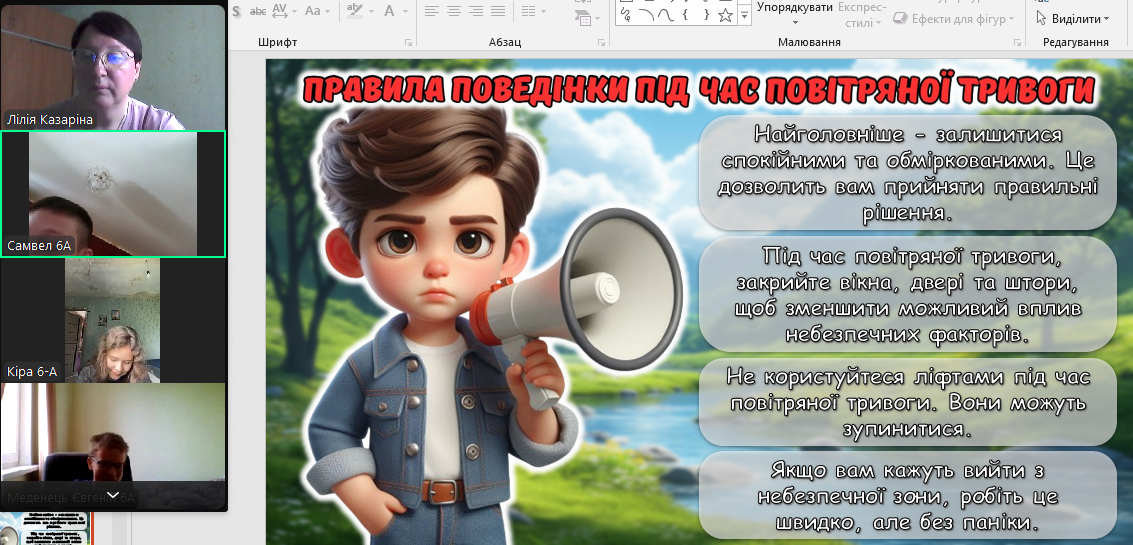
Task: Expand the Change Case Aa dropdown arrow
Action: [327, 12]
